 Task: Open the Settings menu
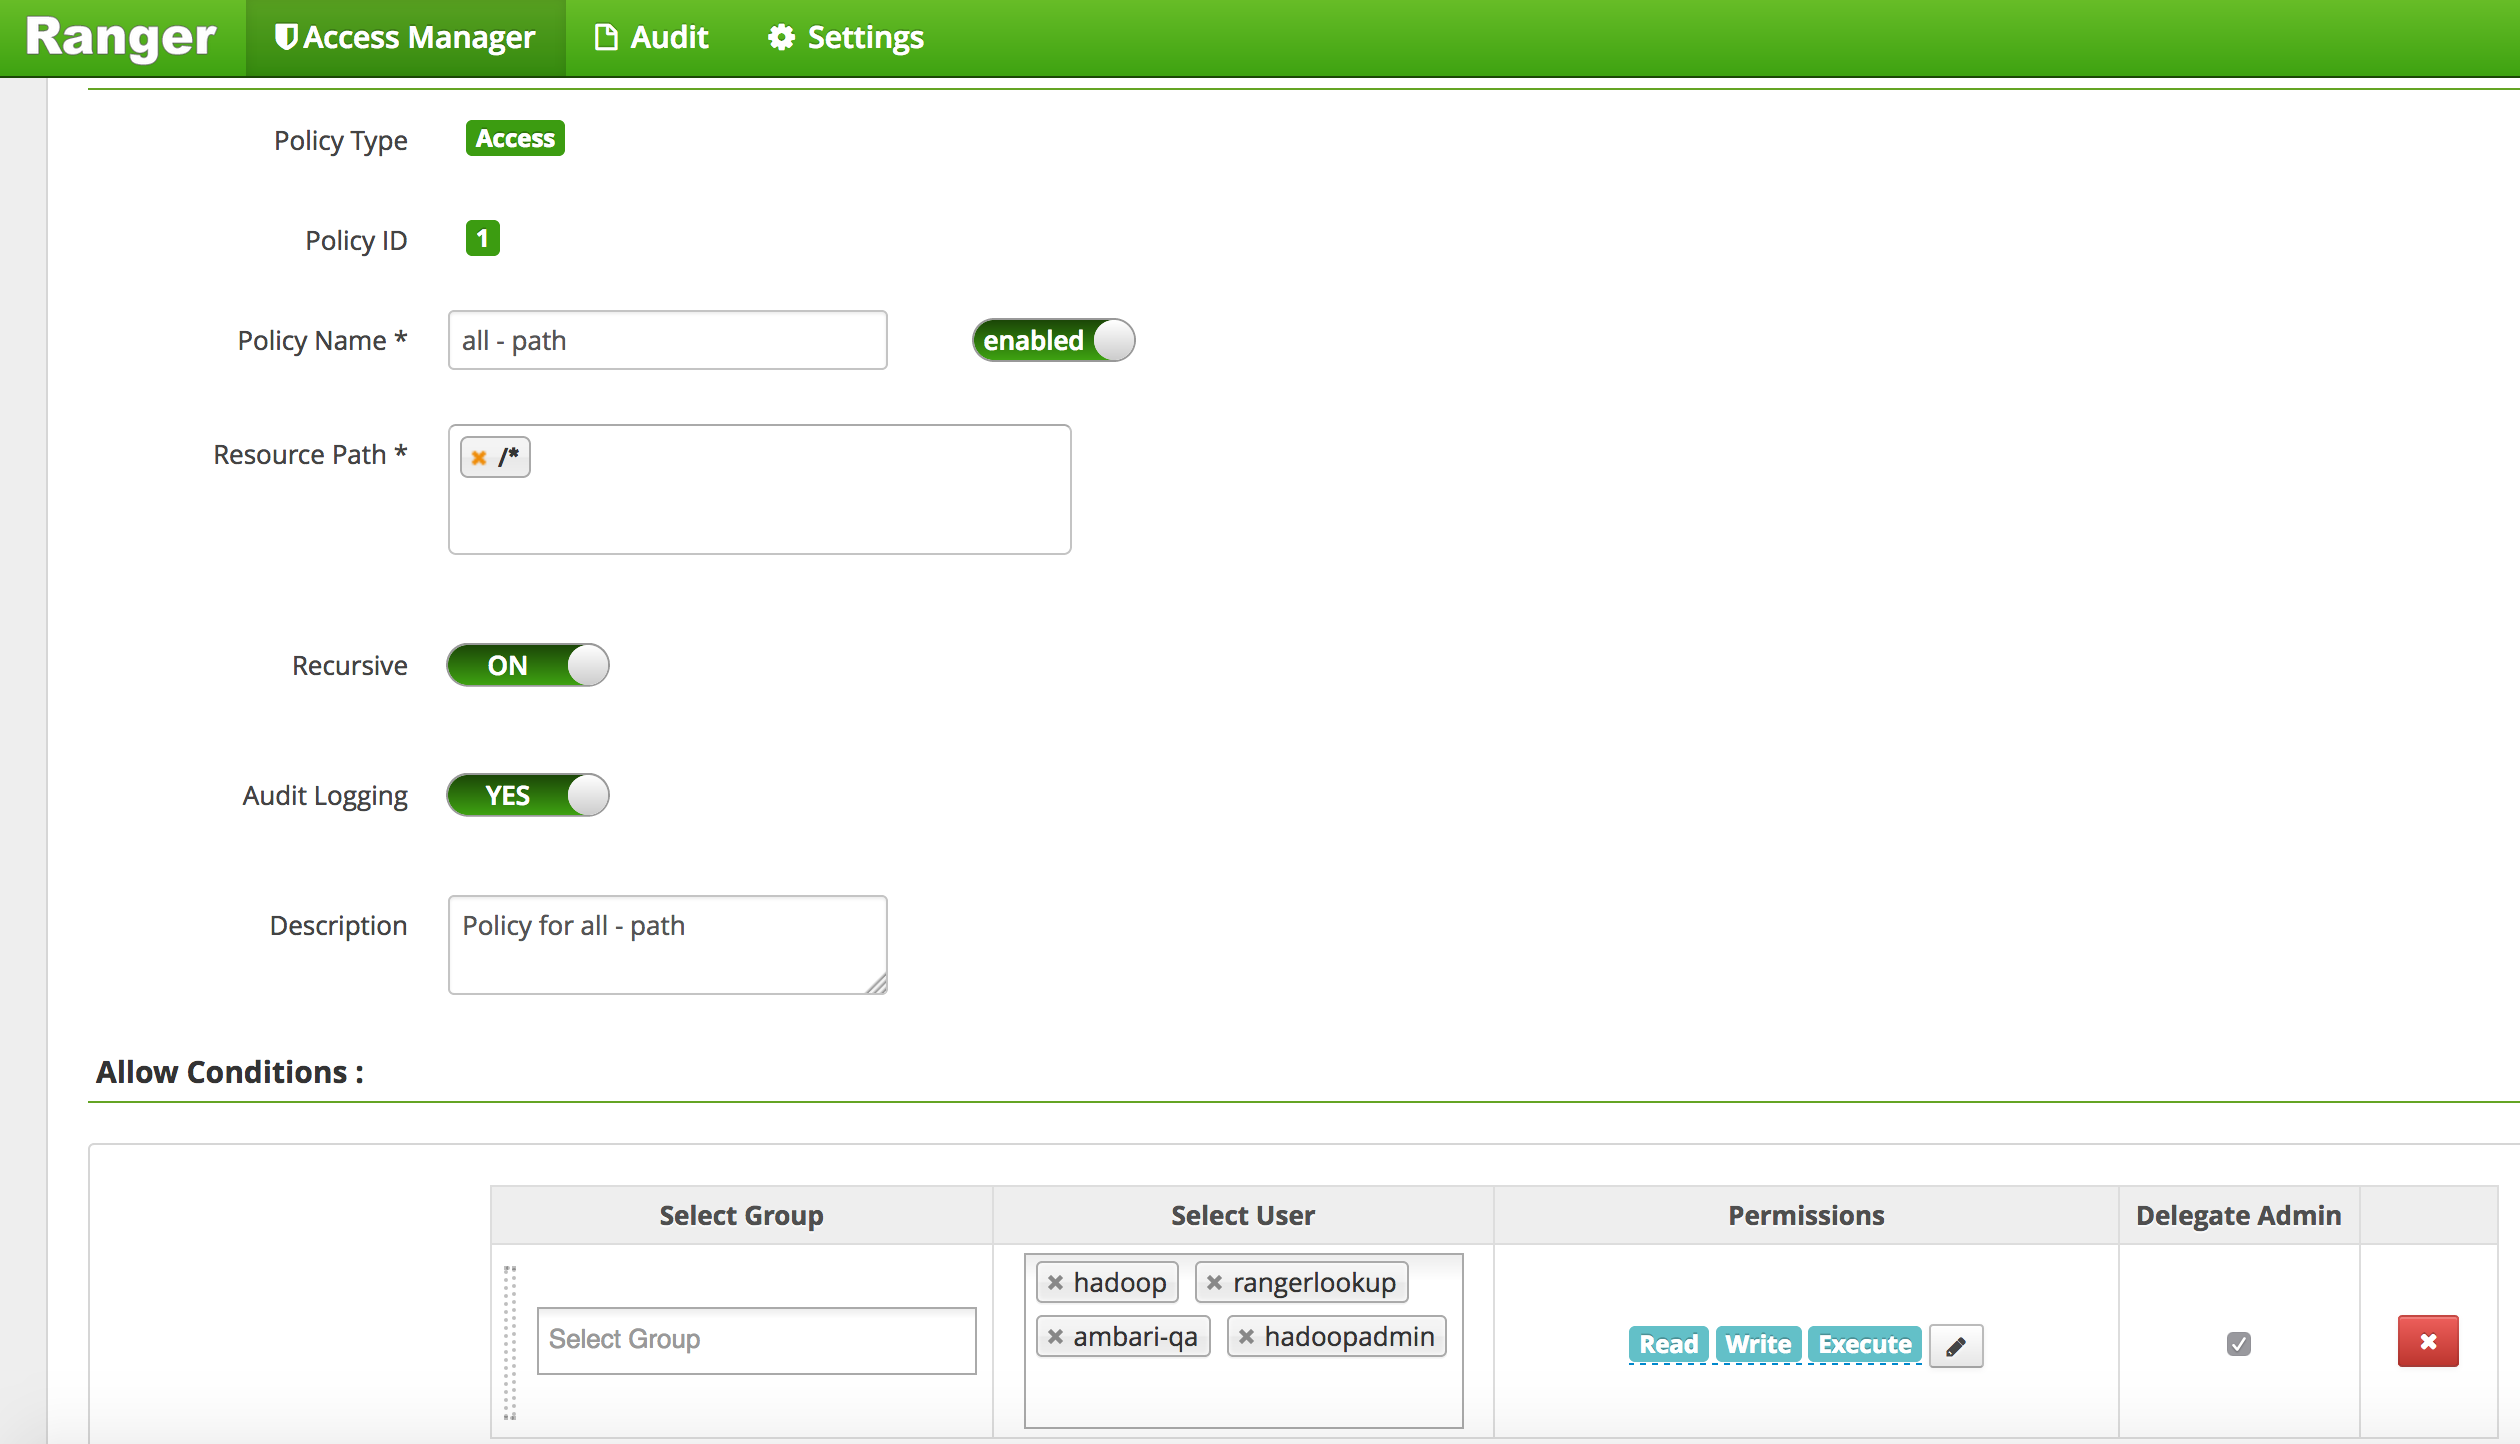click(x=846, y=38)
